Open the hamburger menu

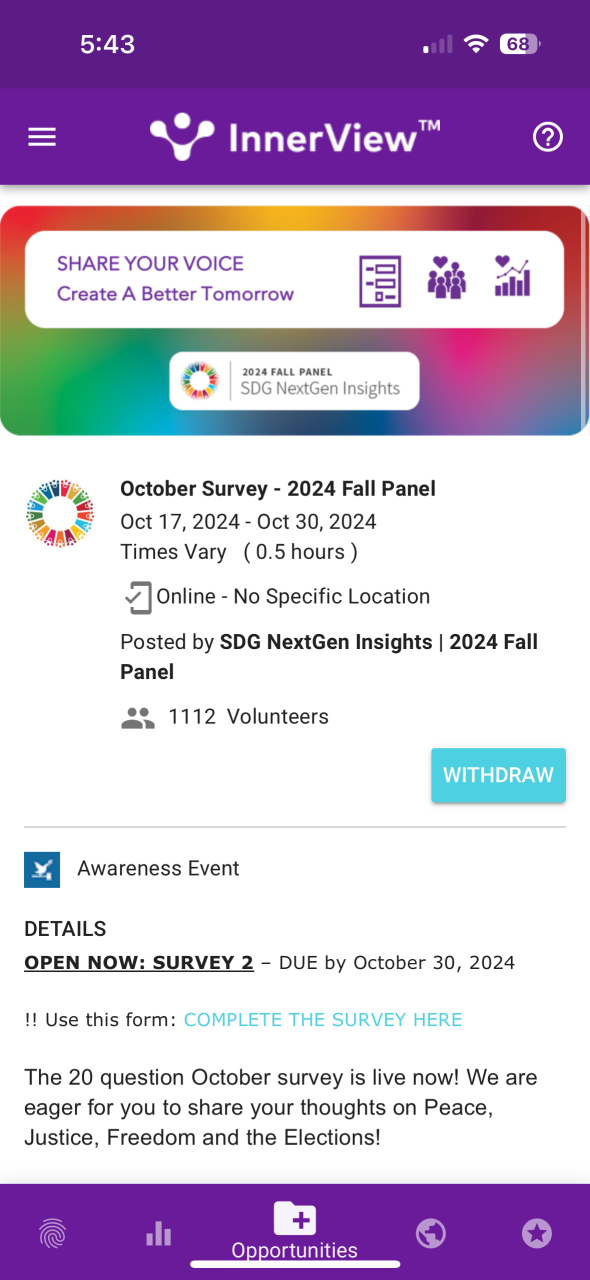[x=42, y=138]
